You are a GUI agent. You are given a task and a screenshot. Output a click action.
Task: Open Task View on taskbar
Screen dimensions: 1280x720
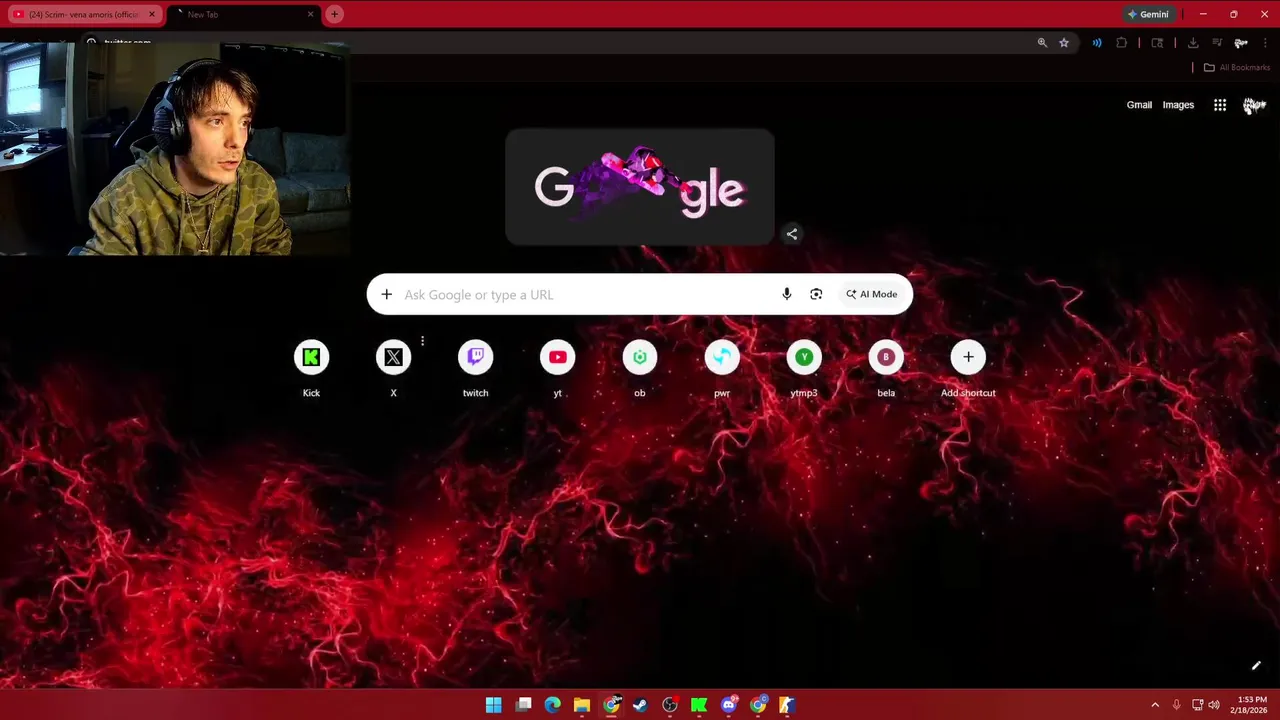pos(523,705)
